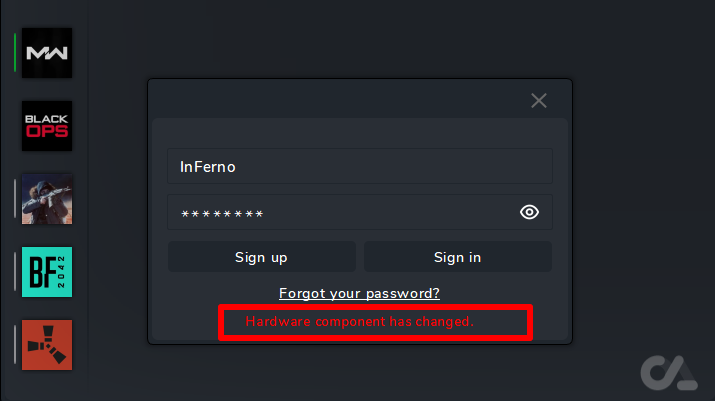715x401 pixels.
Task: Click into the masked password field
Action: point(340,212)
